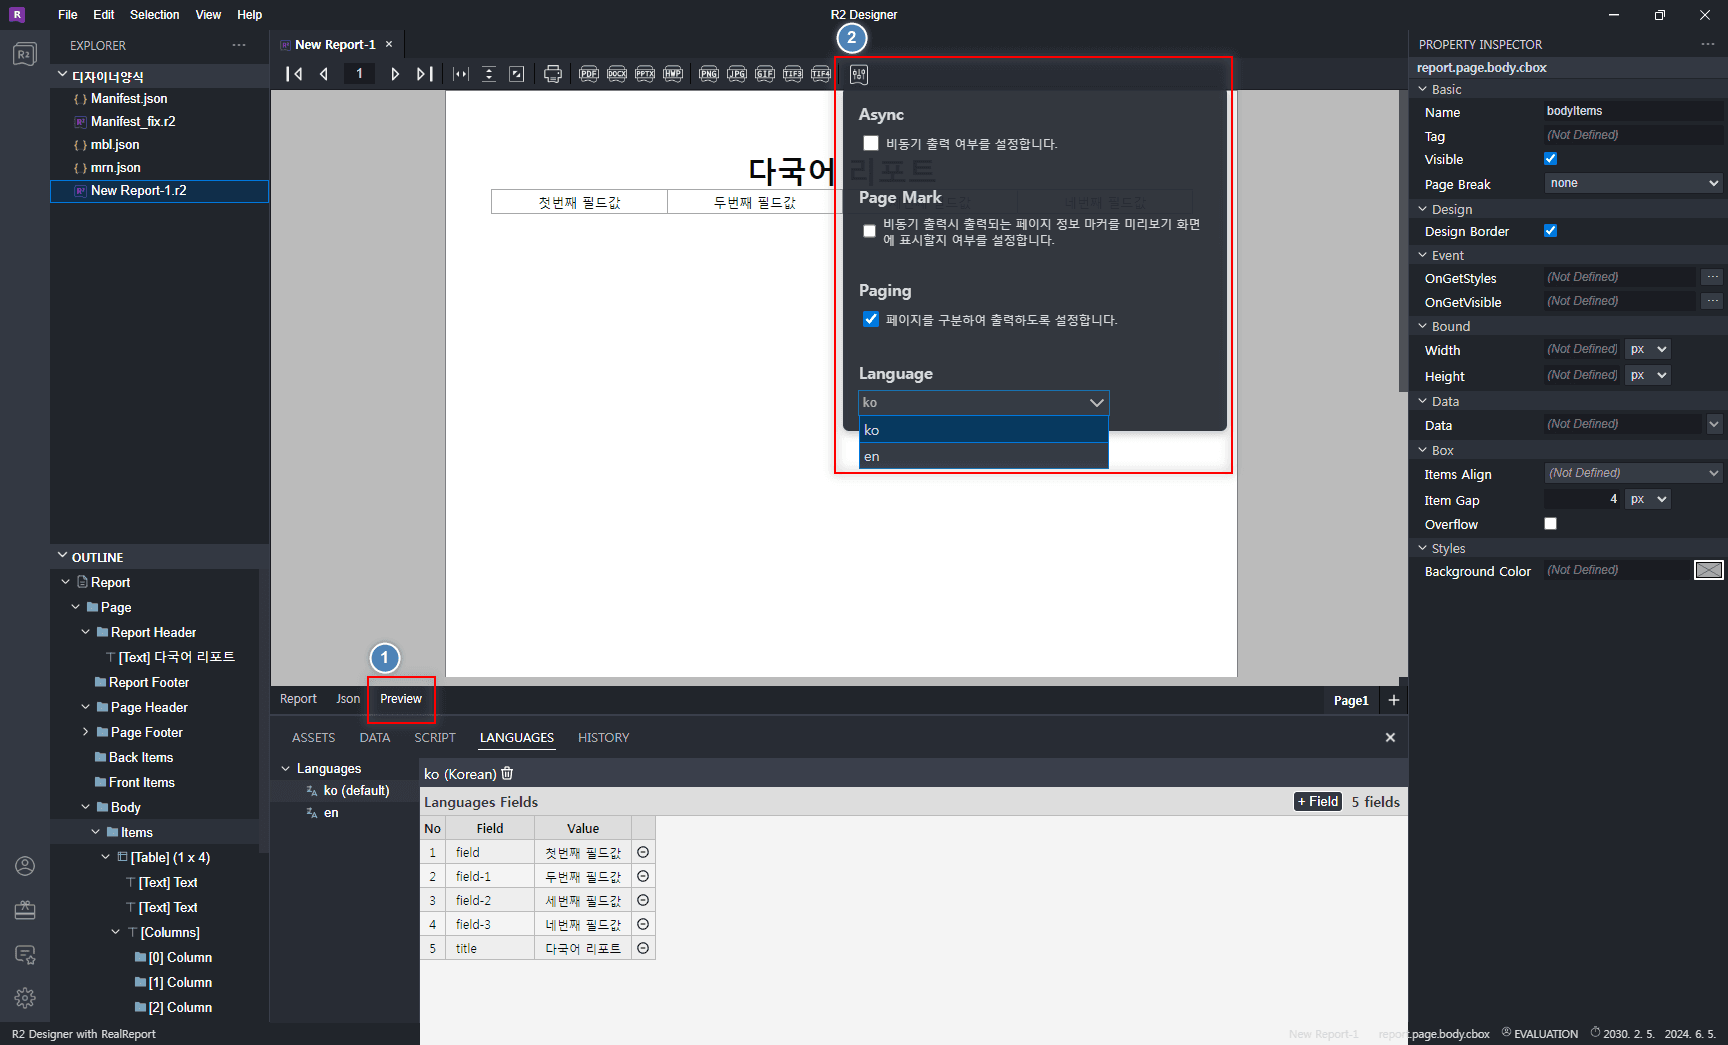Image resolution: width=1728 pixels, height=1045 pixels.
Task: Pick the Background Color swatch
Action: pyautogui.click(x=1709, y=570)
